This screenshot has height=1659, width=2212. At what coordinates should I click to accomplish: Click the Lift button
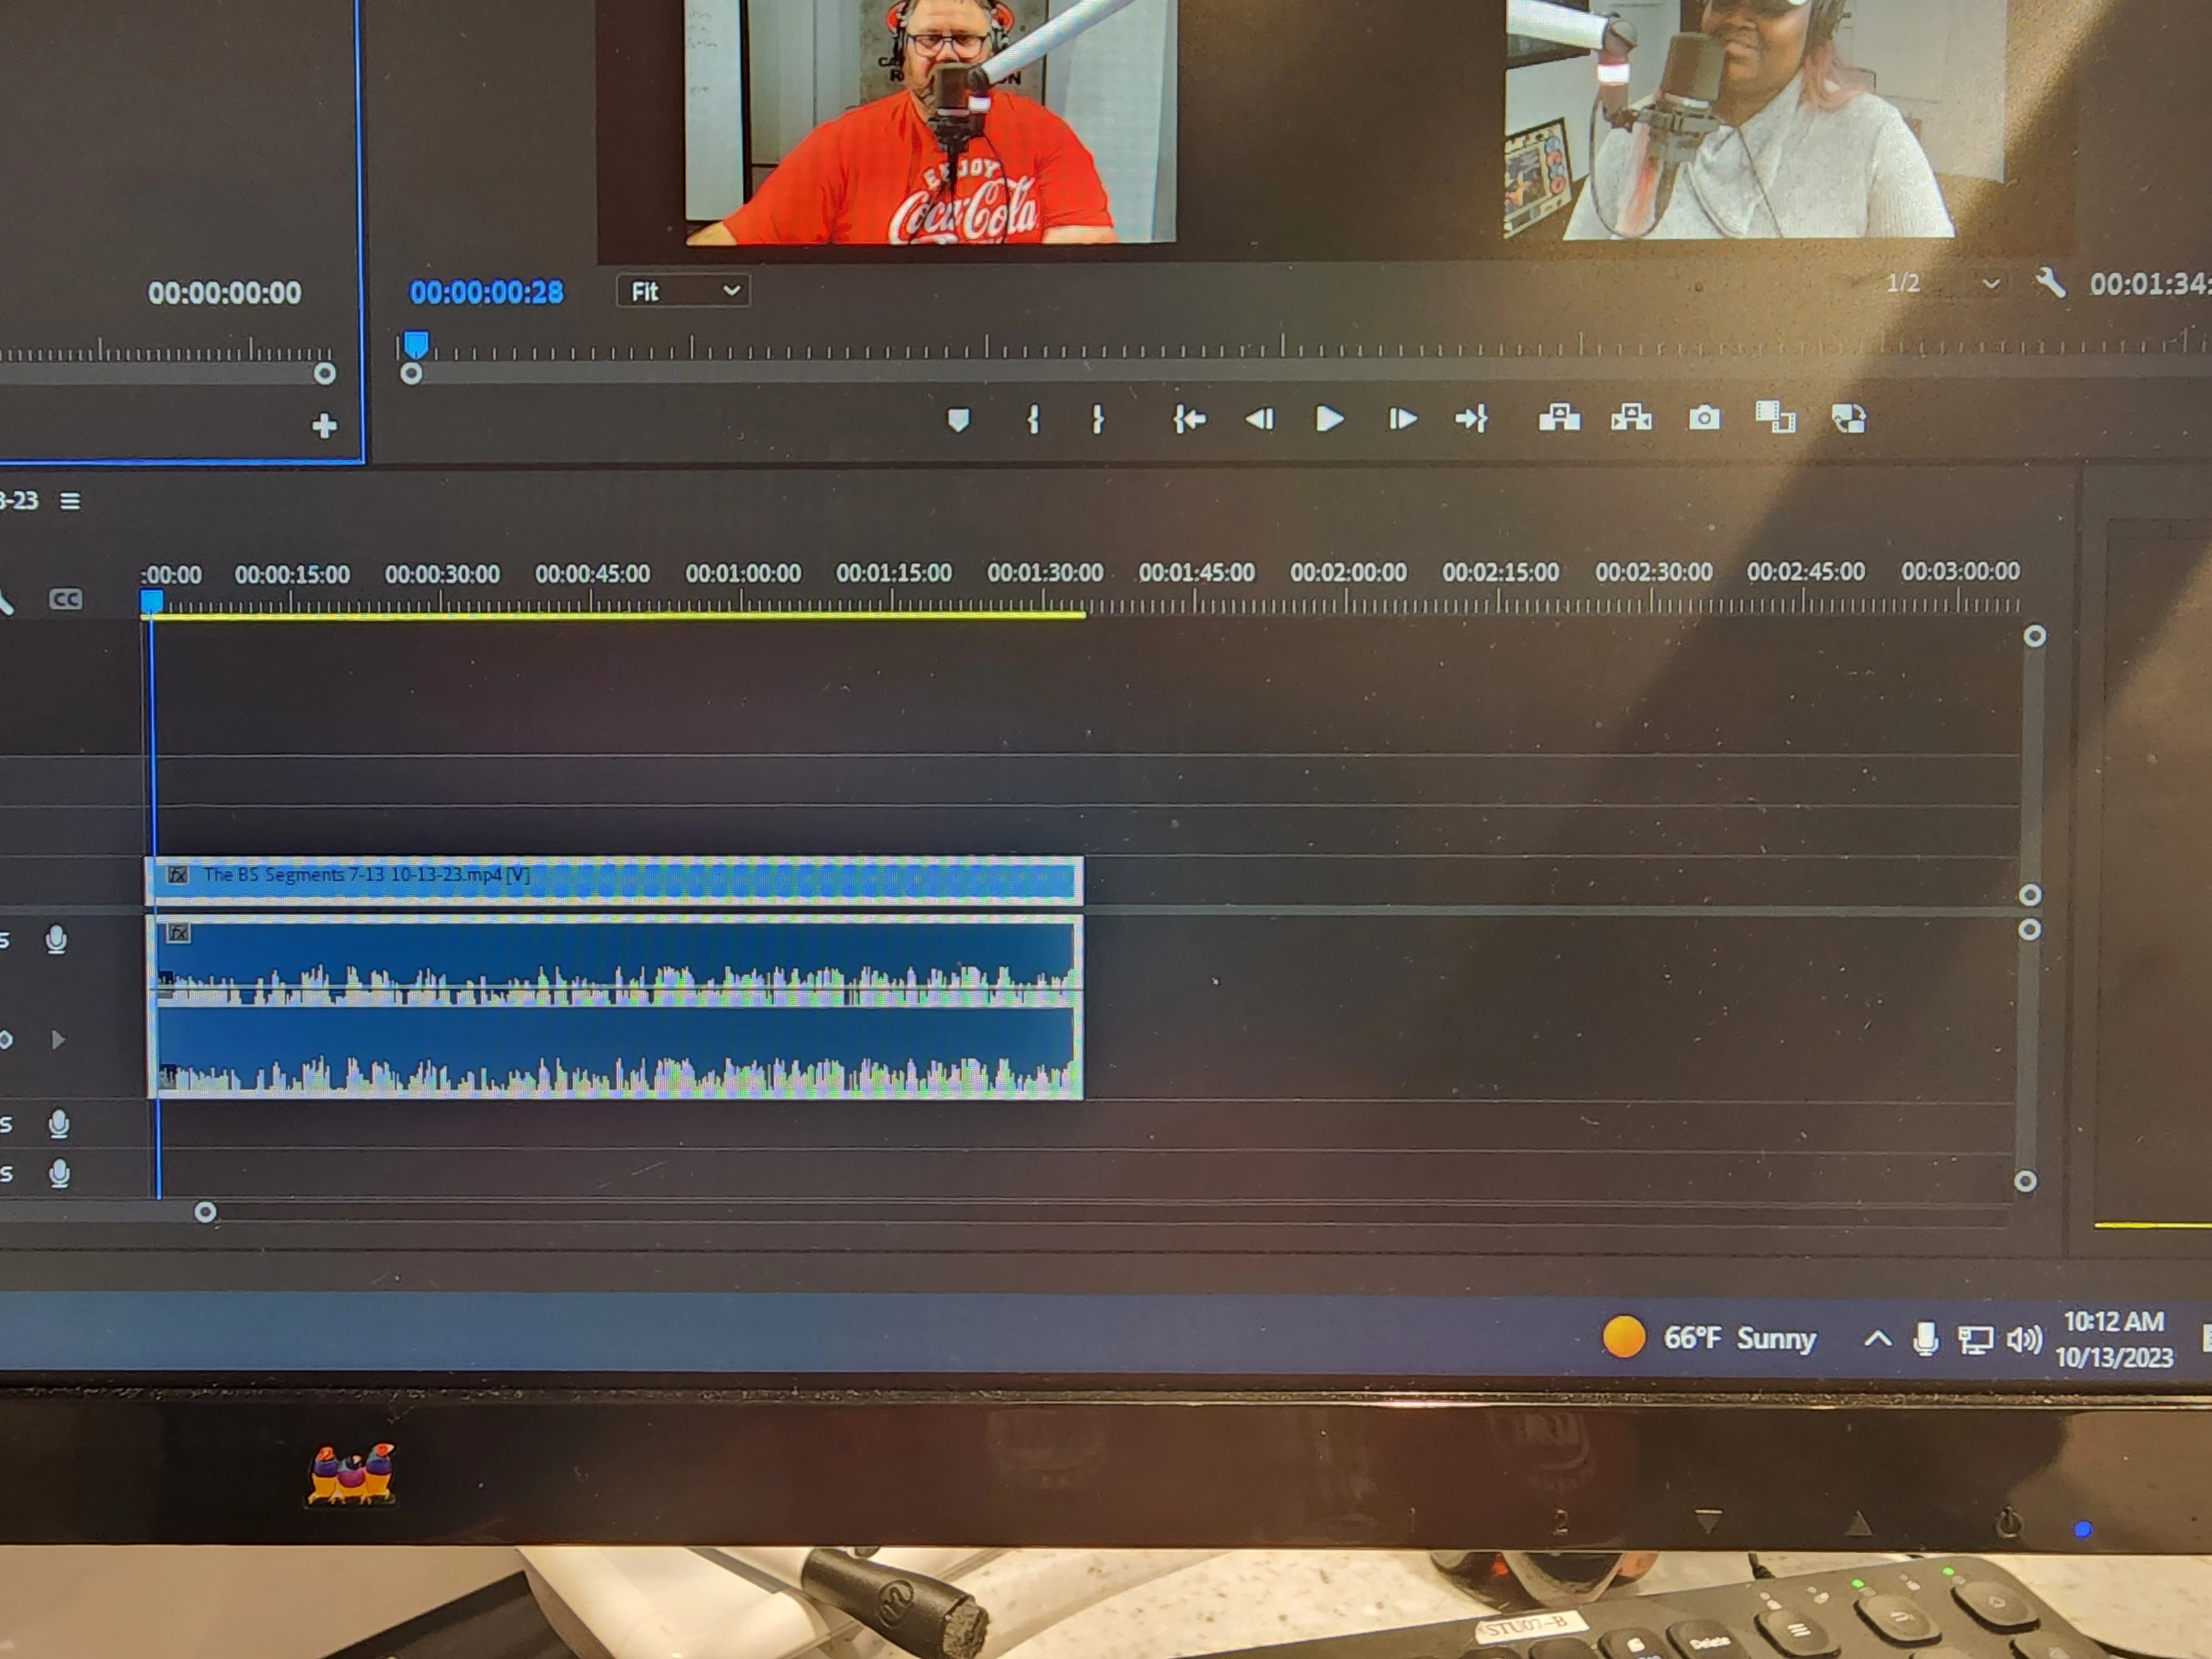pyautogui.click(x=1559, y=418)
